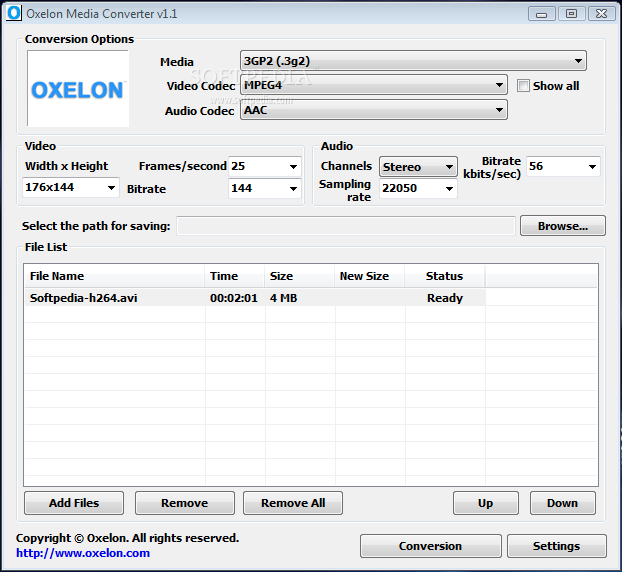
Task: Sort by File Name column header
Action: [x=114, y=276]
